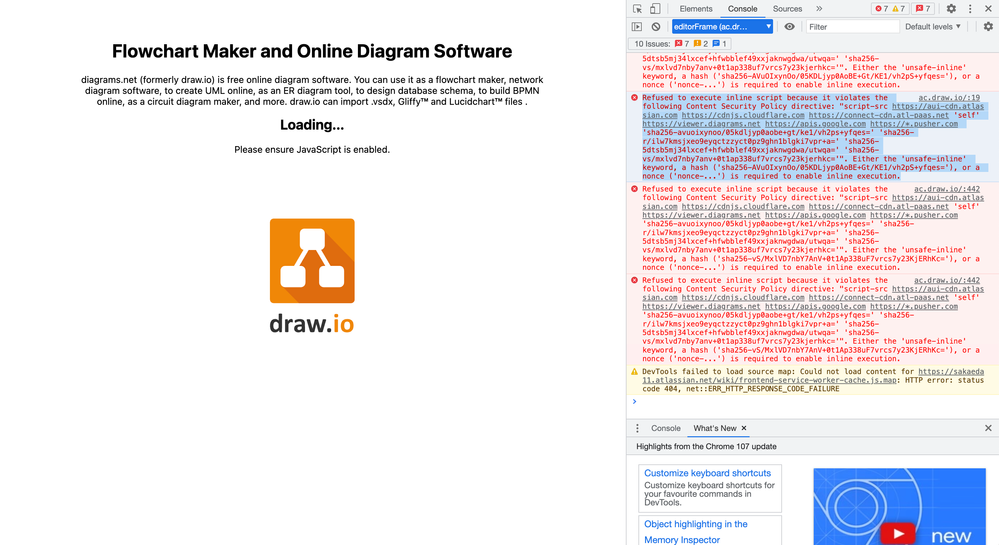Click the draw.io logo image
This screenshot has height=545, width=999.
pyautogui.click(x=312, y=261)
